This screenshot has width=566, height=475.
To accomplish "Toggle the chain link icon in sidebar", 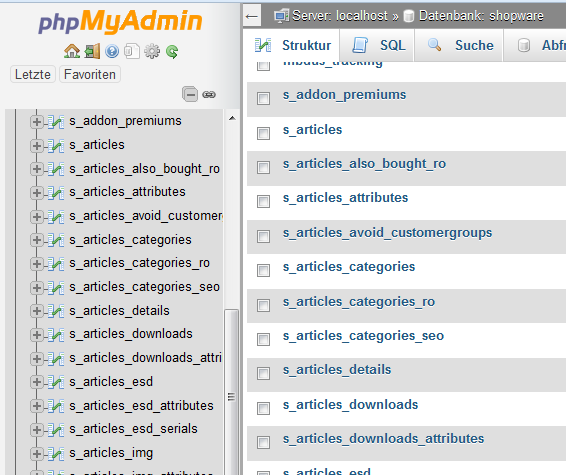I will click(x=209, y=95).
